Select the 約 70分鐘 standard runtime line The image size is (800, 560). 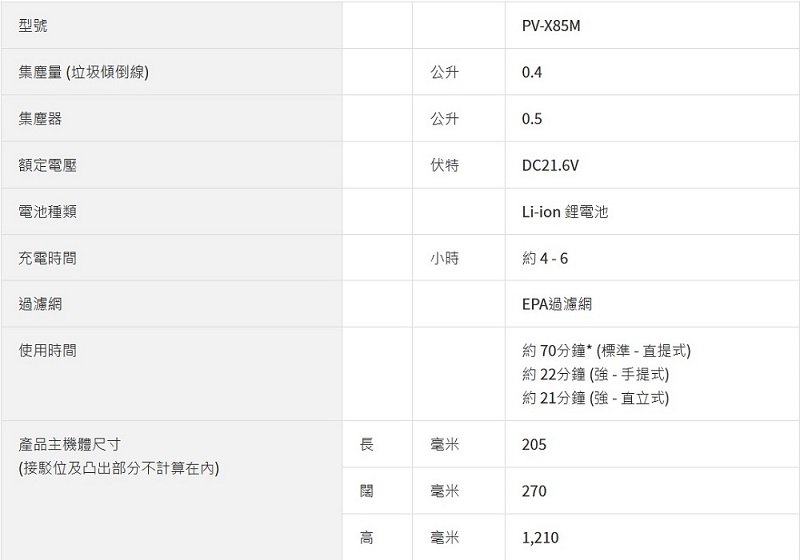pyautogui.click(x=606, y=351)
